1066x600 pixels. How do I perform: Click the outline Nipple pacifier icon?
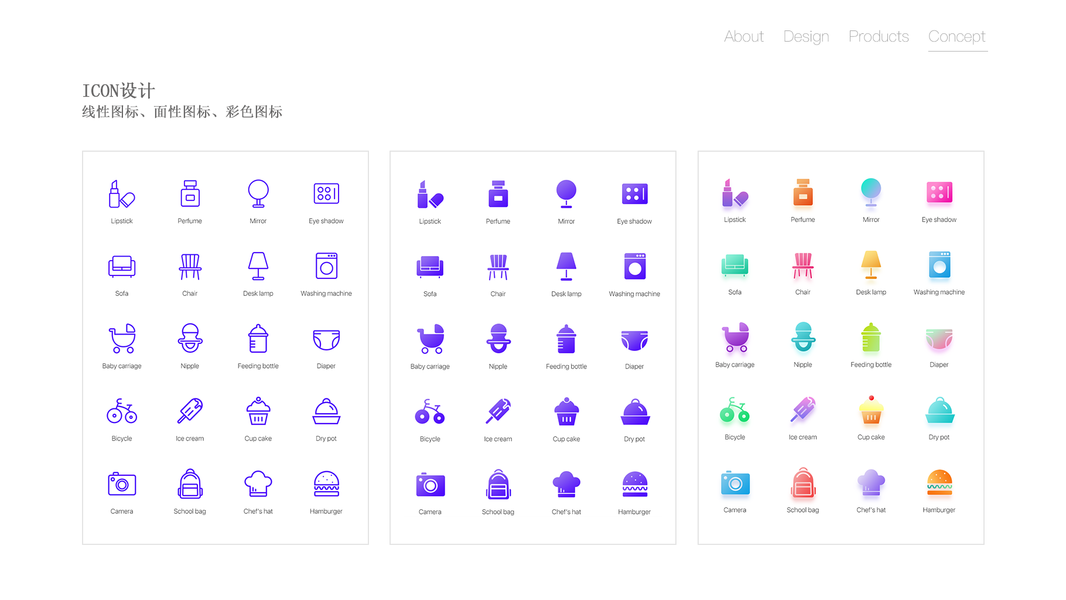click(x=190, y=338)
